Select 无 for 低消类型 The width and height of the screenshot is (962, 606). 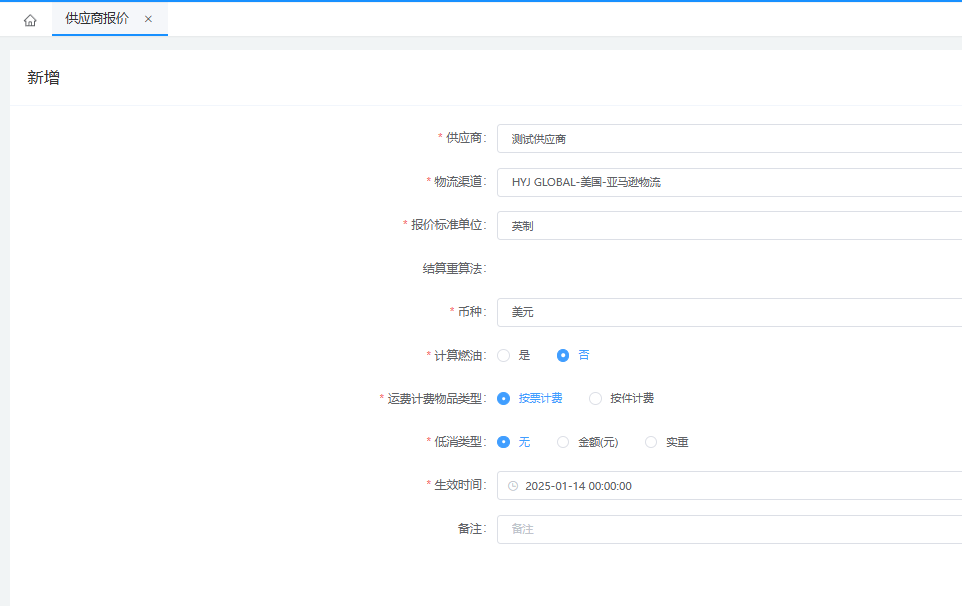pos(504,442)
